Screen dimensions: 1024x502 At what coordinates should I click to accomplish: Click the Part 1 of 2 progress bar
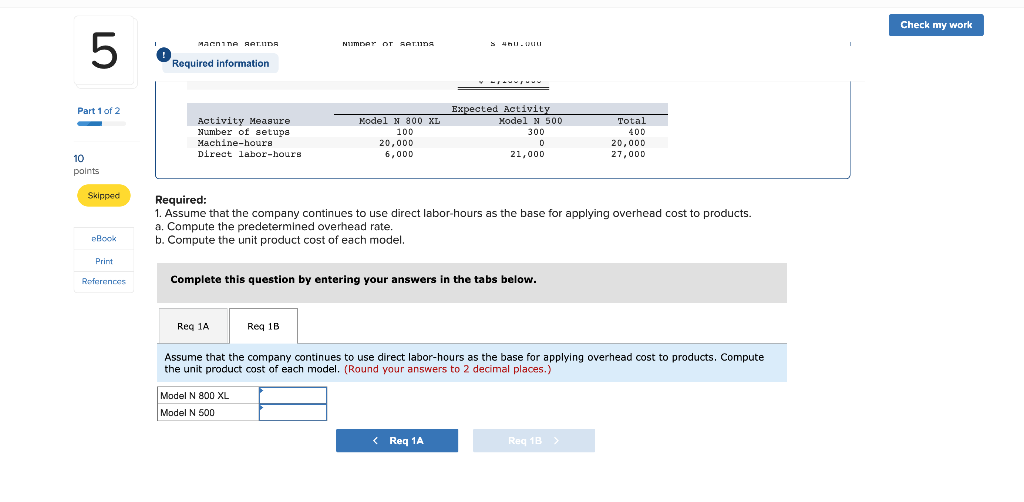coord(101,123)
